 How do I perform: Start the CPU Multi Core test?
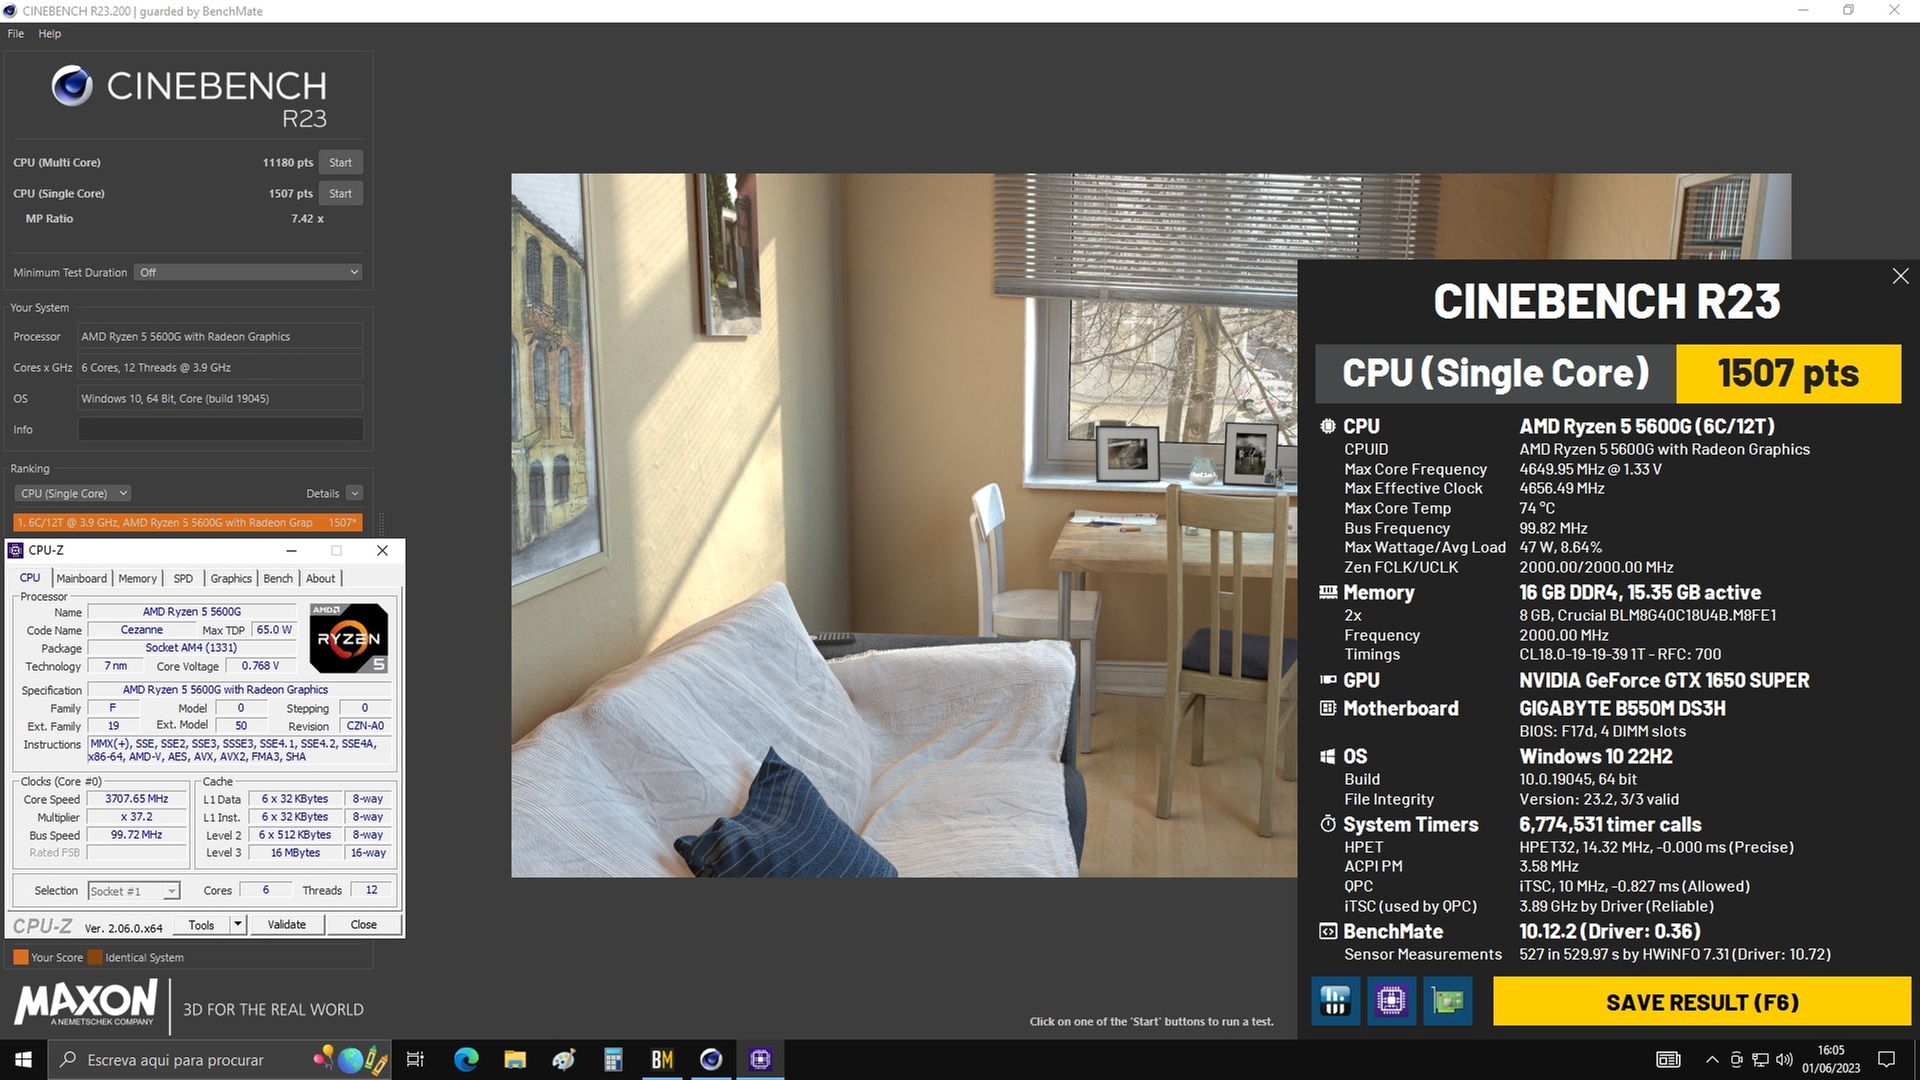(340, 162)
